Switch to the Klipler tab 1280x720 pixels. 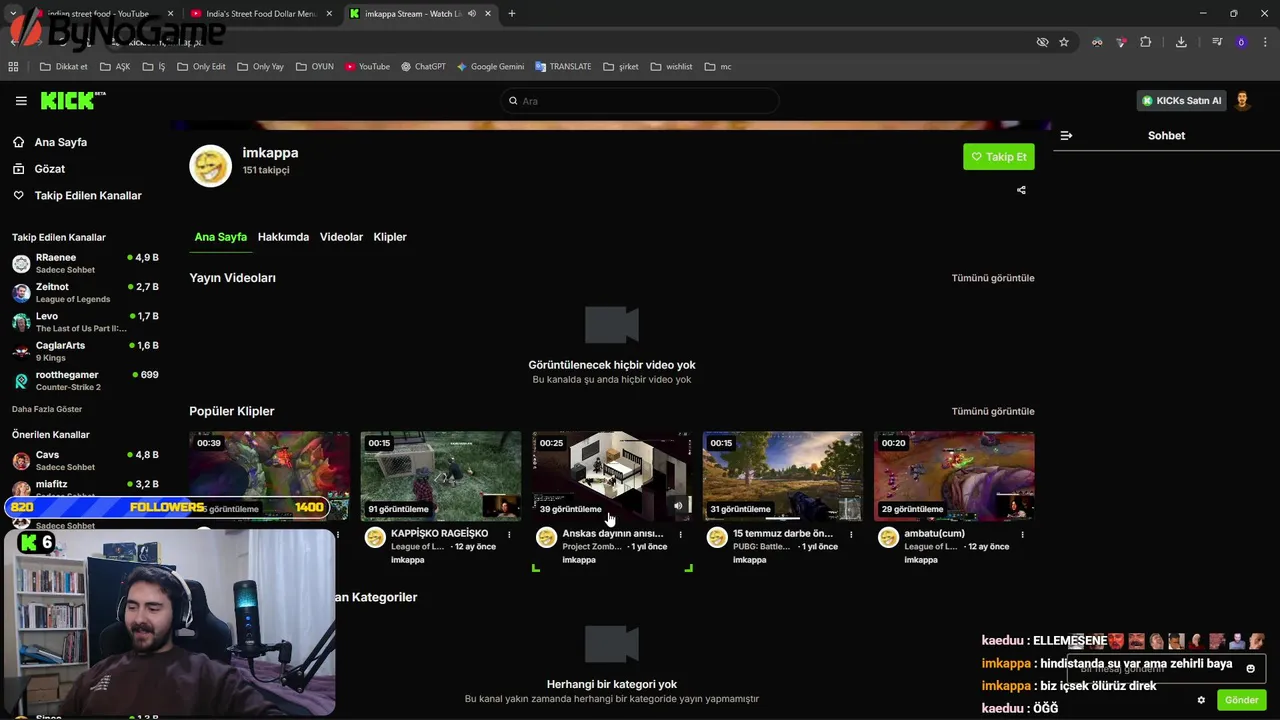(390, 237)
